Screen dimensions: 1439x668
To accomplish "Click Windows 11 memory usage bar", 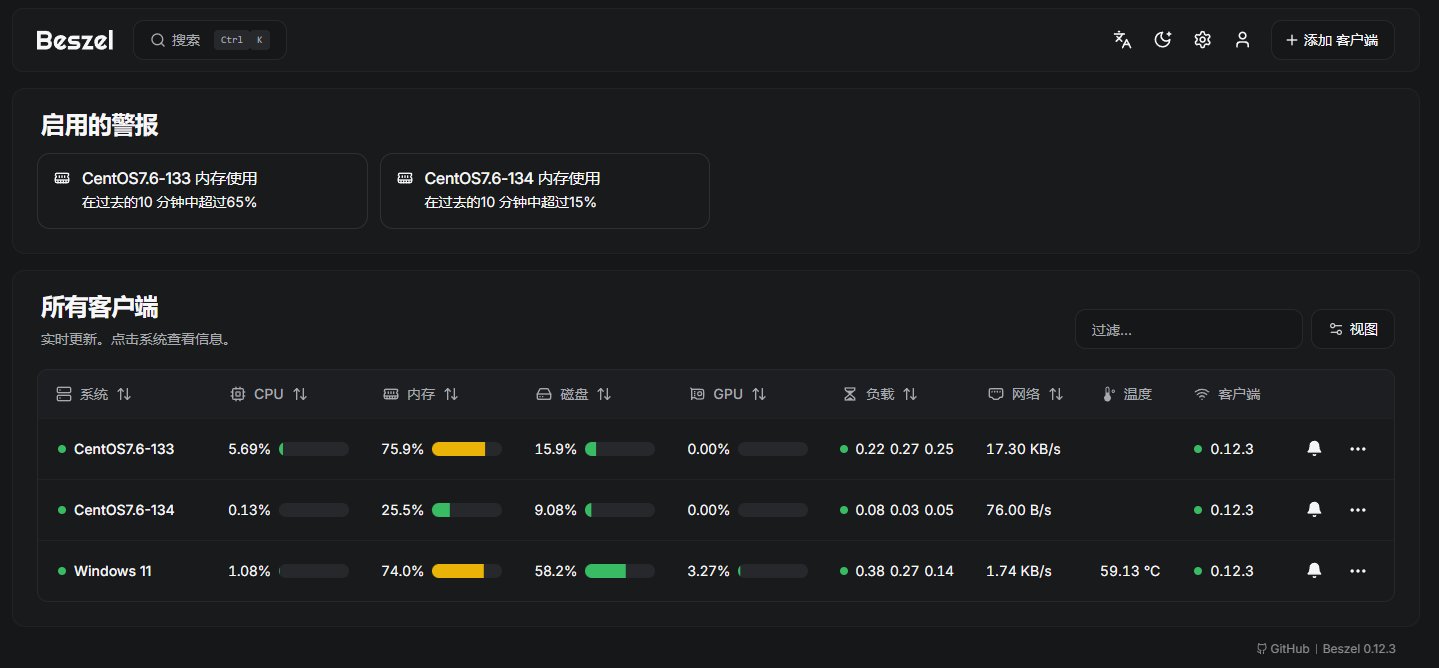I will [x=467, y=571].
